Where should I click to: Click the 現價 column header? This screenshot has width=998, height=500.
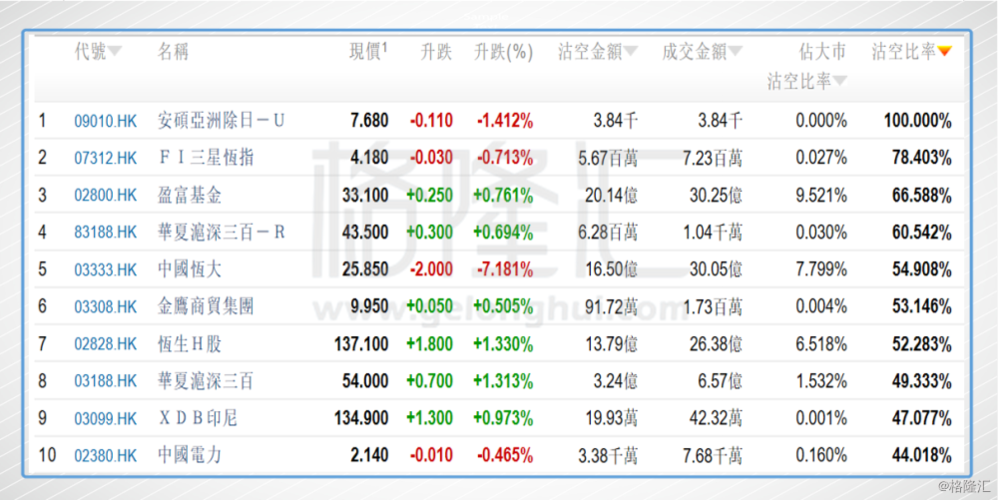(368, 52)
